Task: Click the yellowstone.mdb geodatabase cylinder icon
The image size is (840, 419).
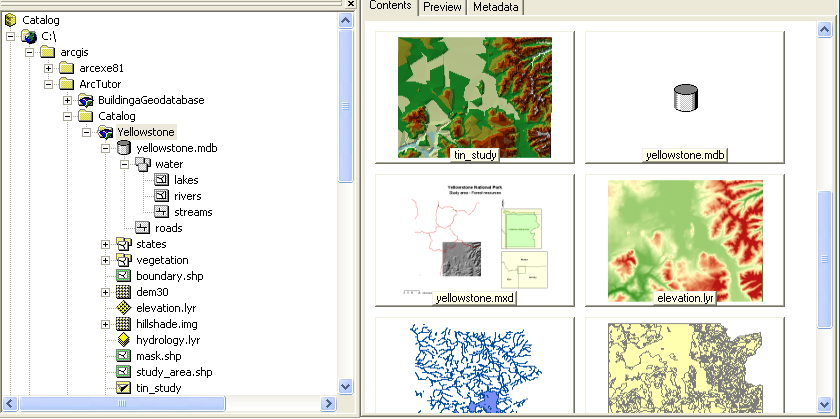Action: 124,148
